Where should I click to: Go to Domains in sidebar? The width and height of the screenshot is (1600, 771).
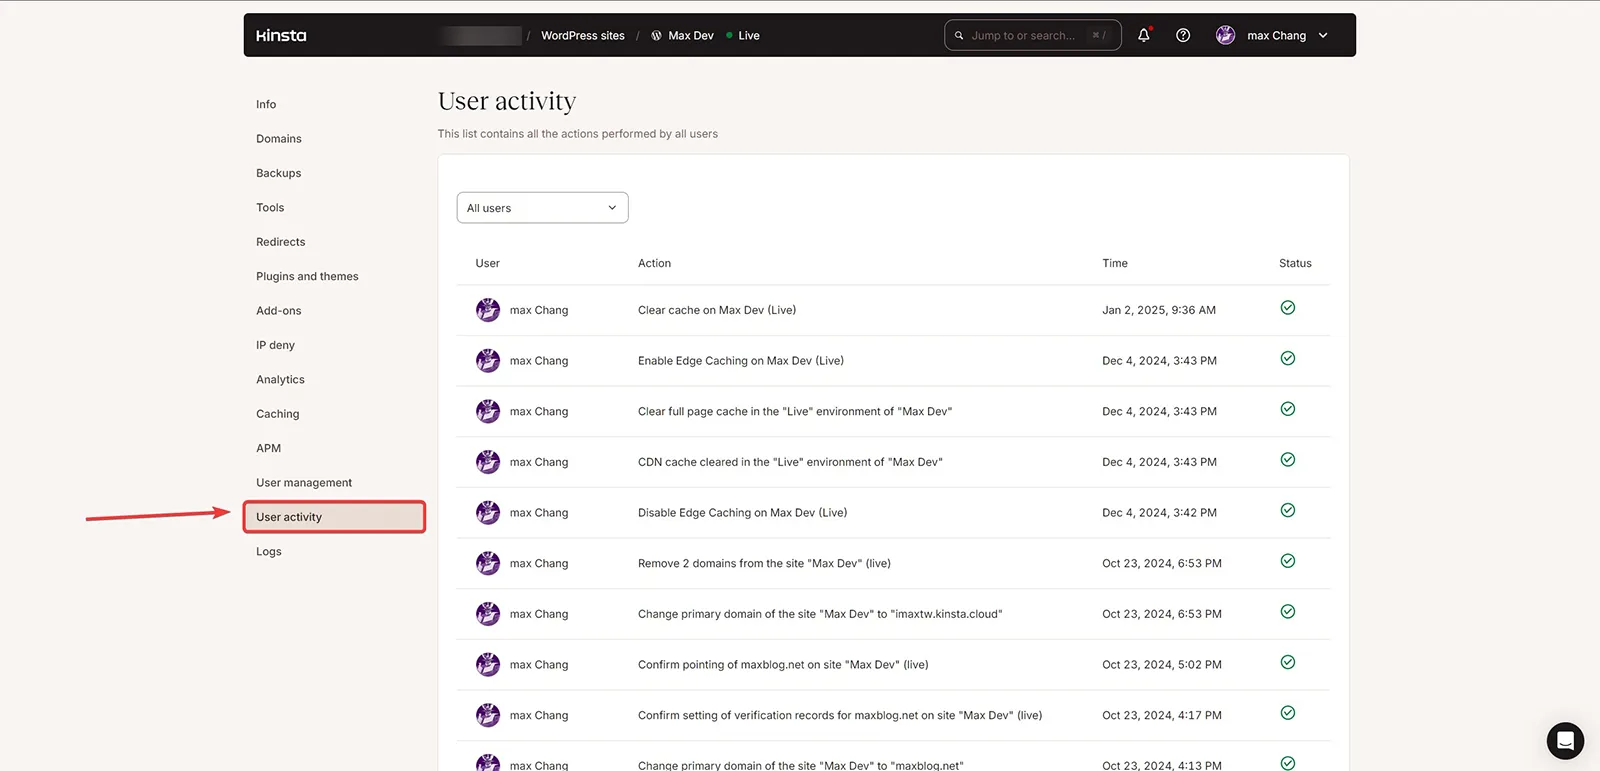point(279,139)
